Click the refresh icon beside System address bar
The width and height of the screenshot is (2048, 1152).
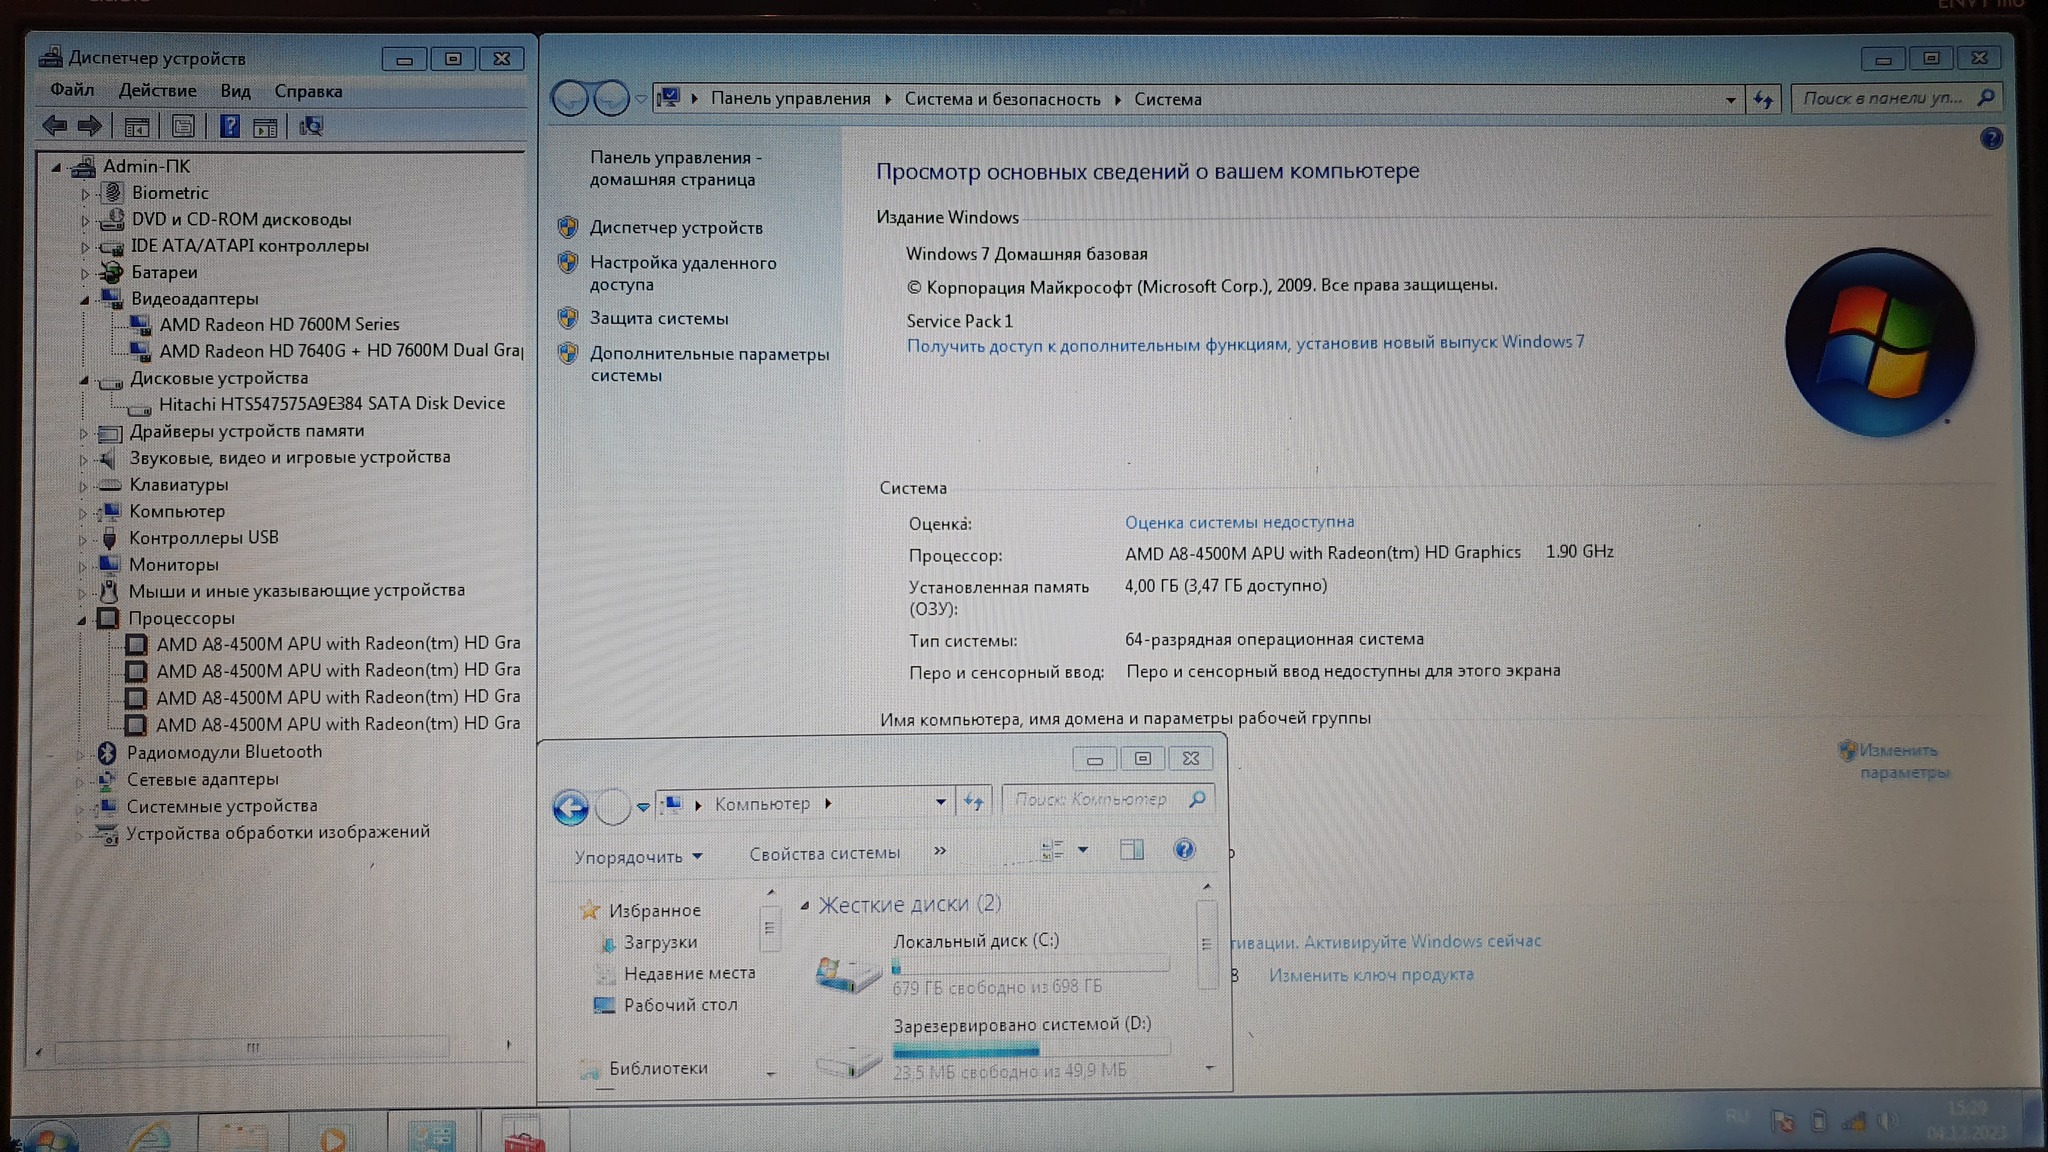(1763, 99)
